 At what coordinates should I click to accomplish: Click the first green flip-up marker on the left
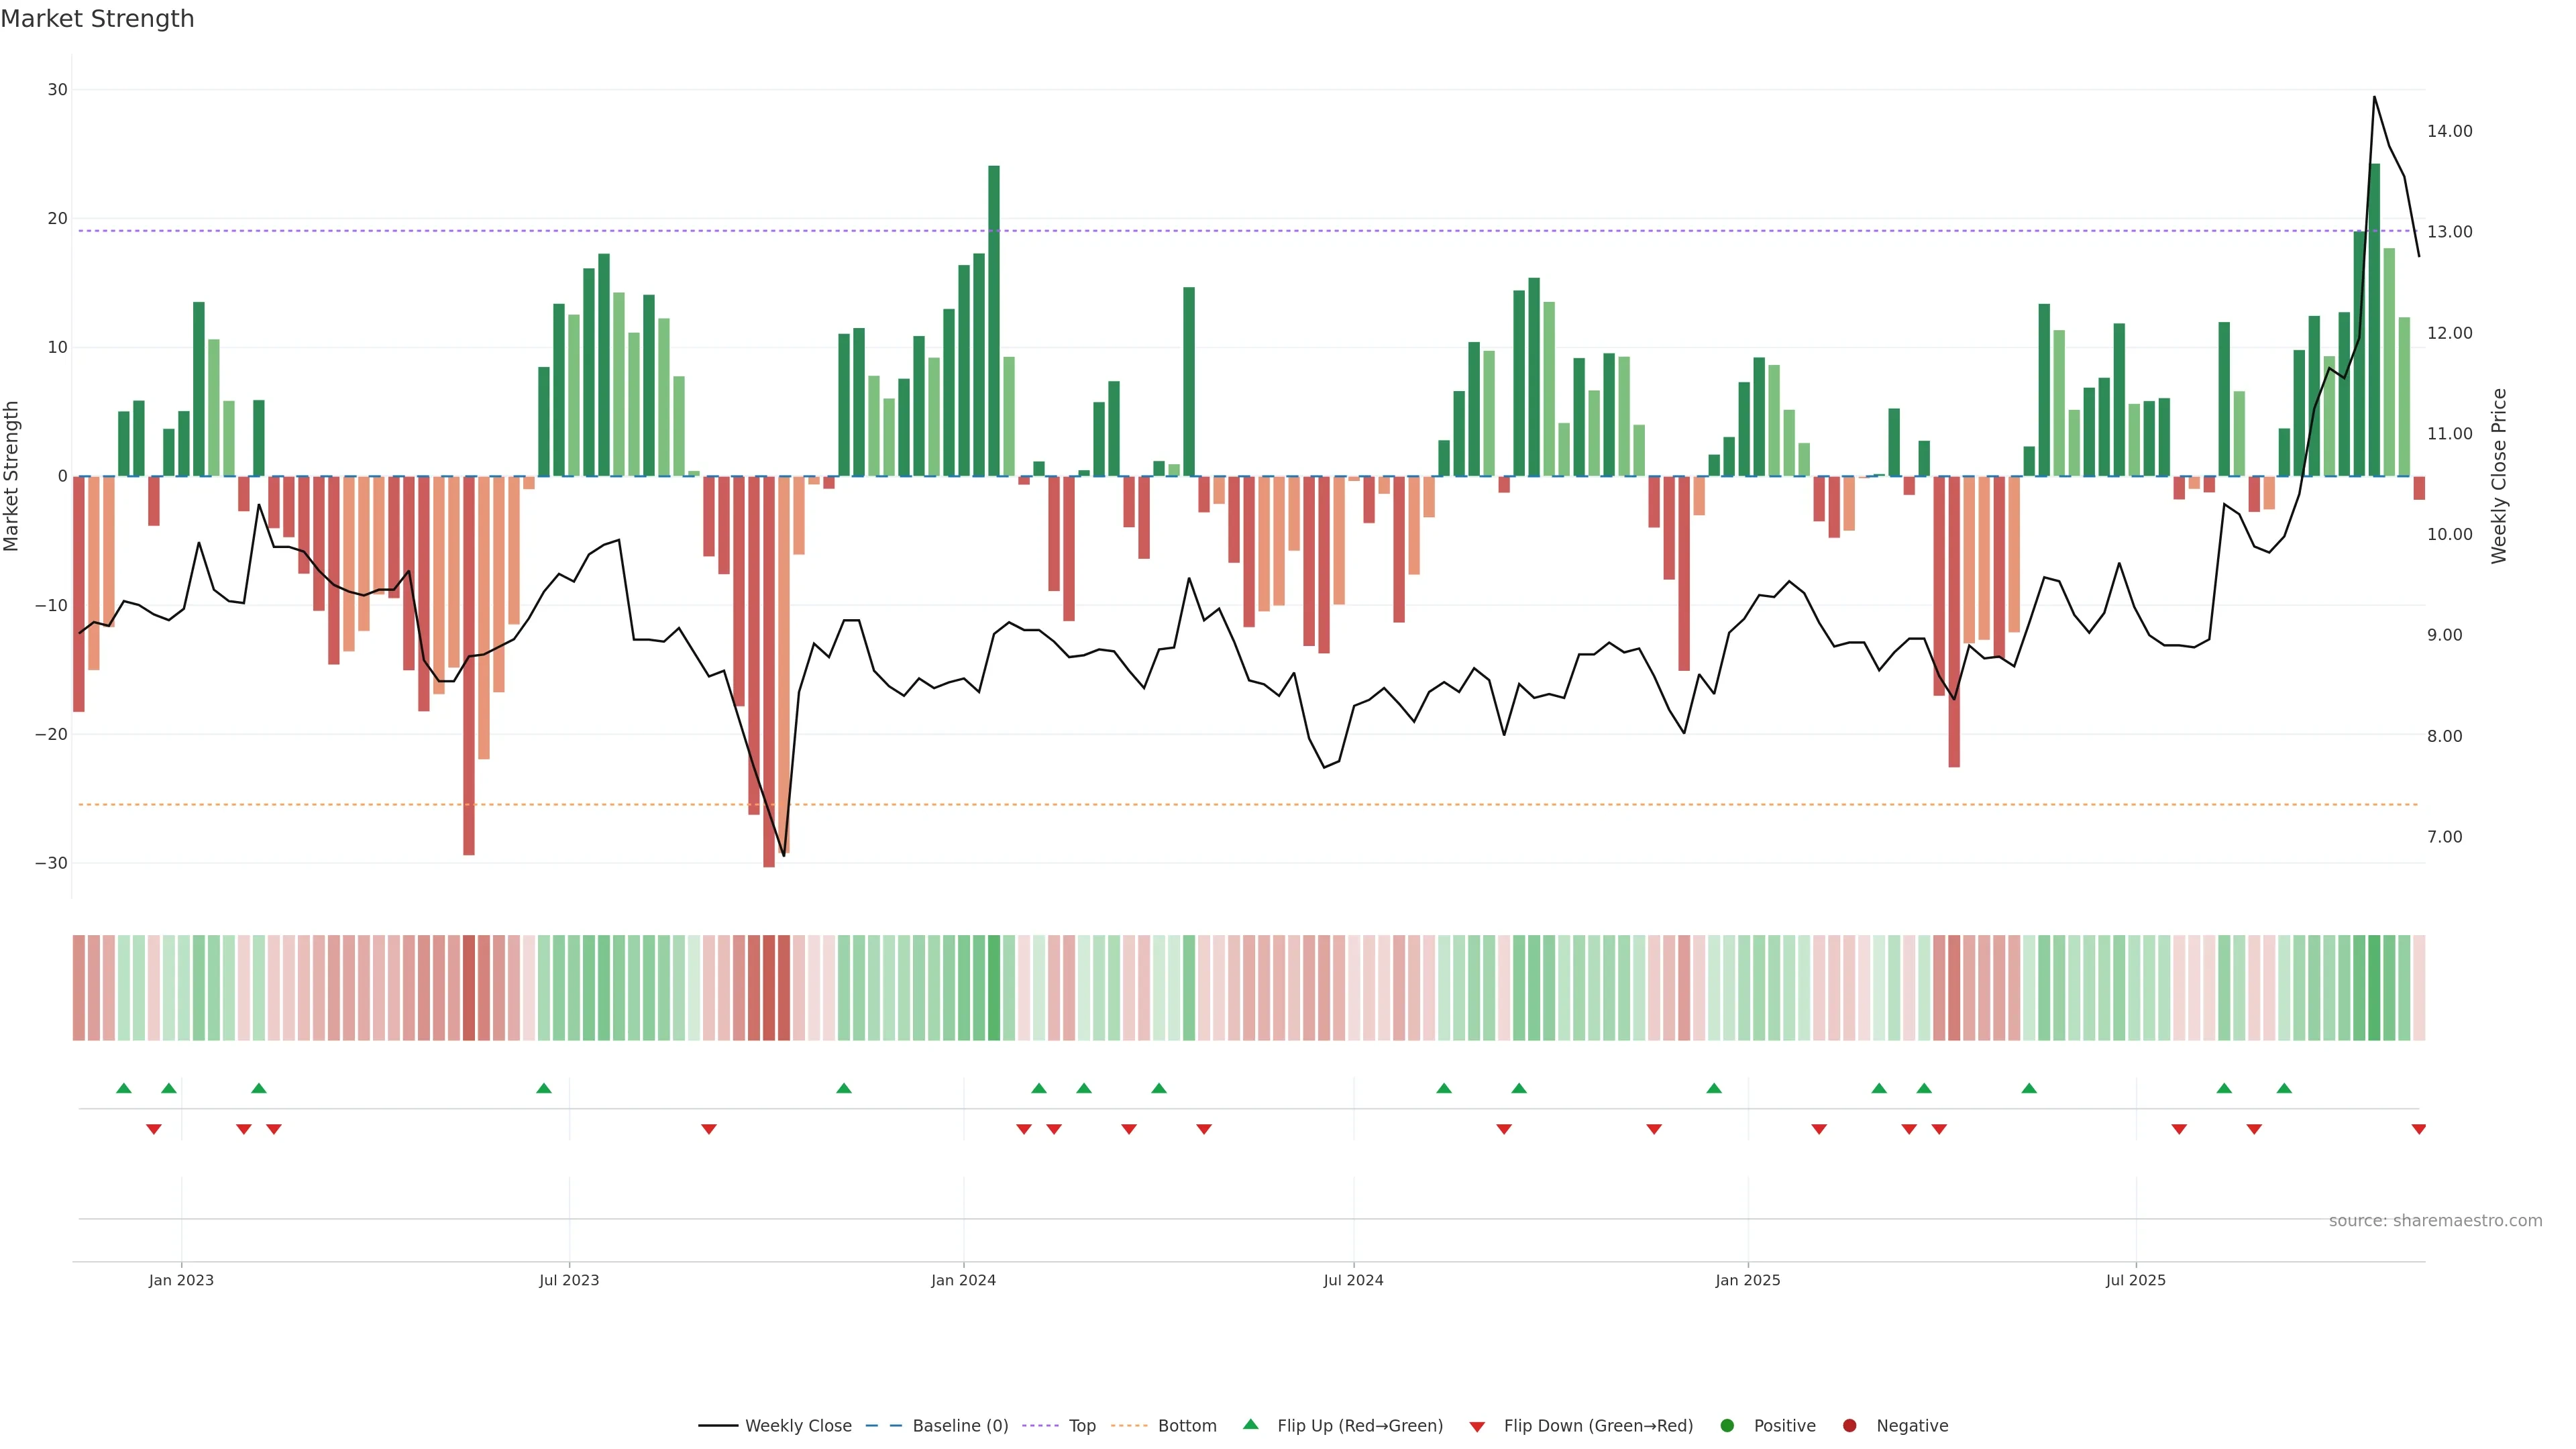coord(124,1088)
